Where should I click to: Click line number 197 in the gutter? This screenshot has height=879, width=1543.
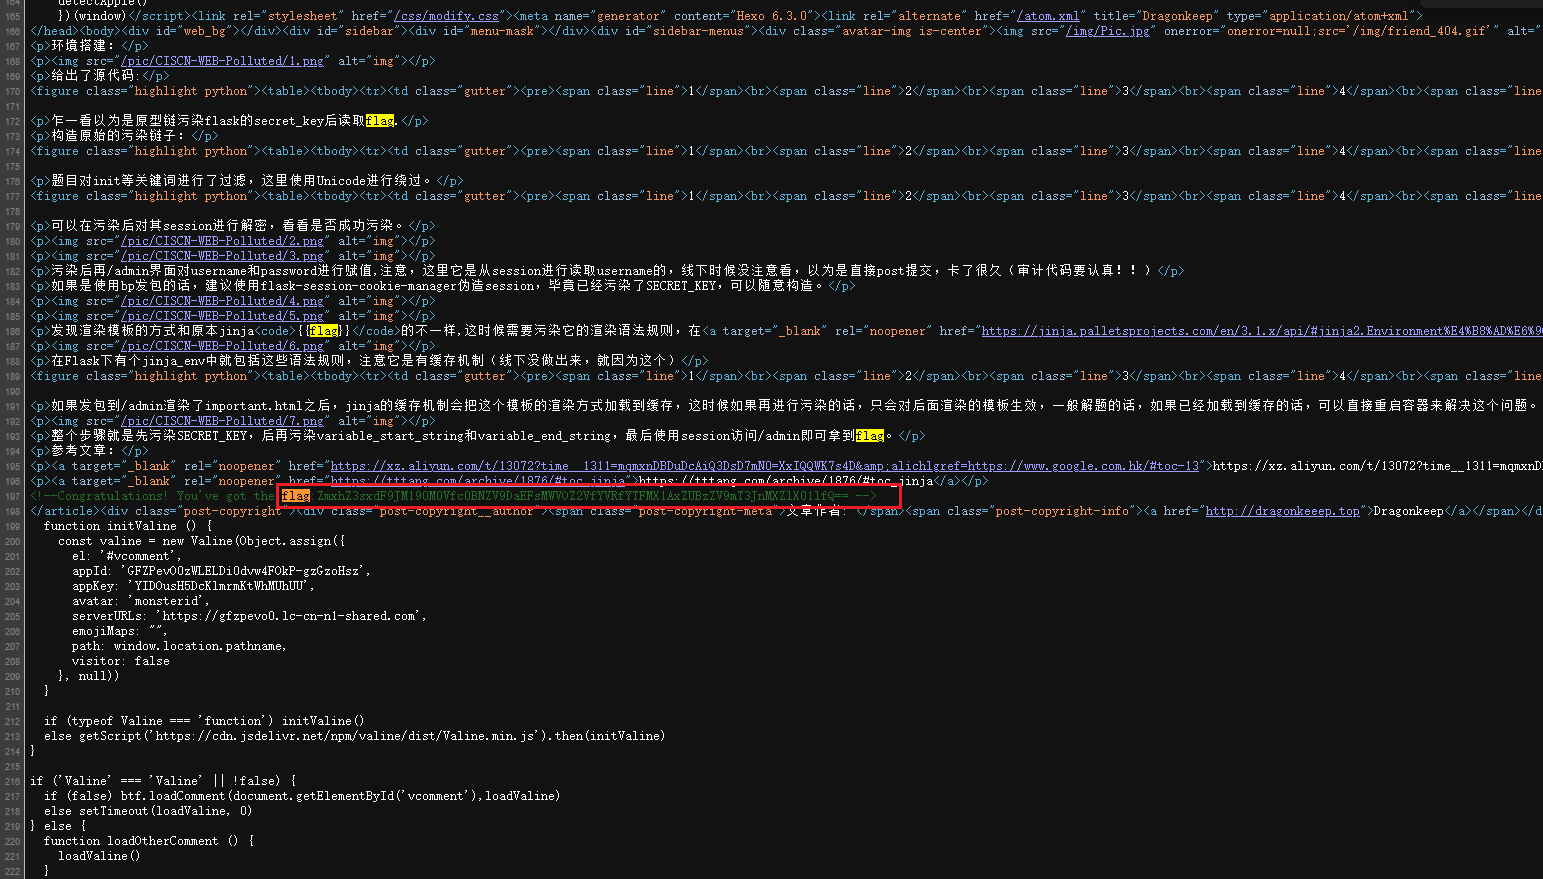pos(12,497)
